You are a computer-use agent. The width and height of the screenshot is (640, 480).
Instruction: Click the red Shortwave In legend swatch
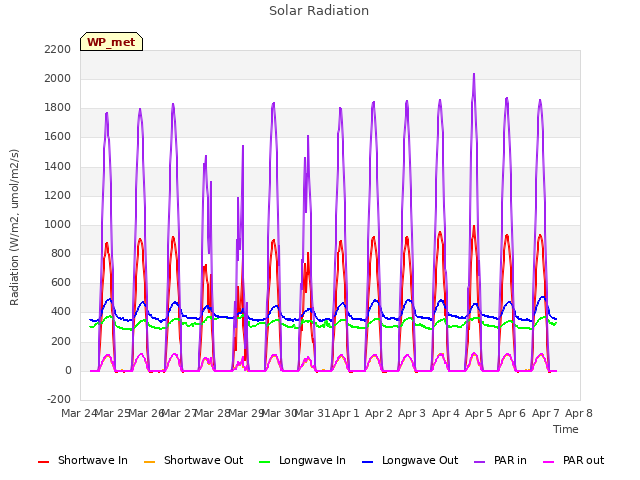pos(44,462)
